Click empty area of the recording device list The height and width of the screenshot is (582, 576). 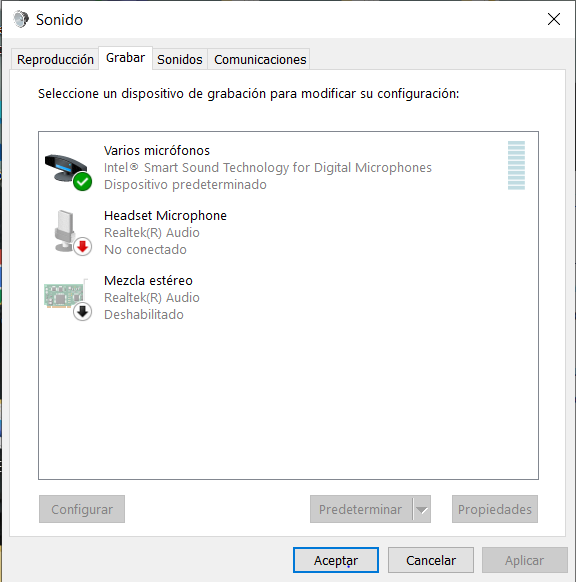[x=288, y=401]
